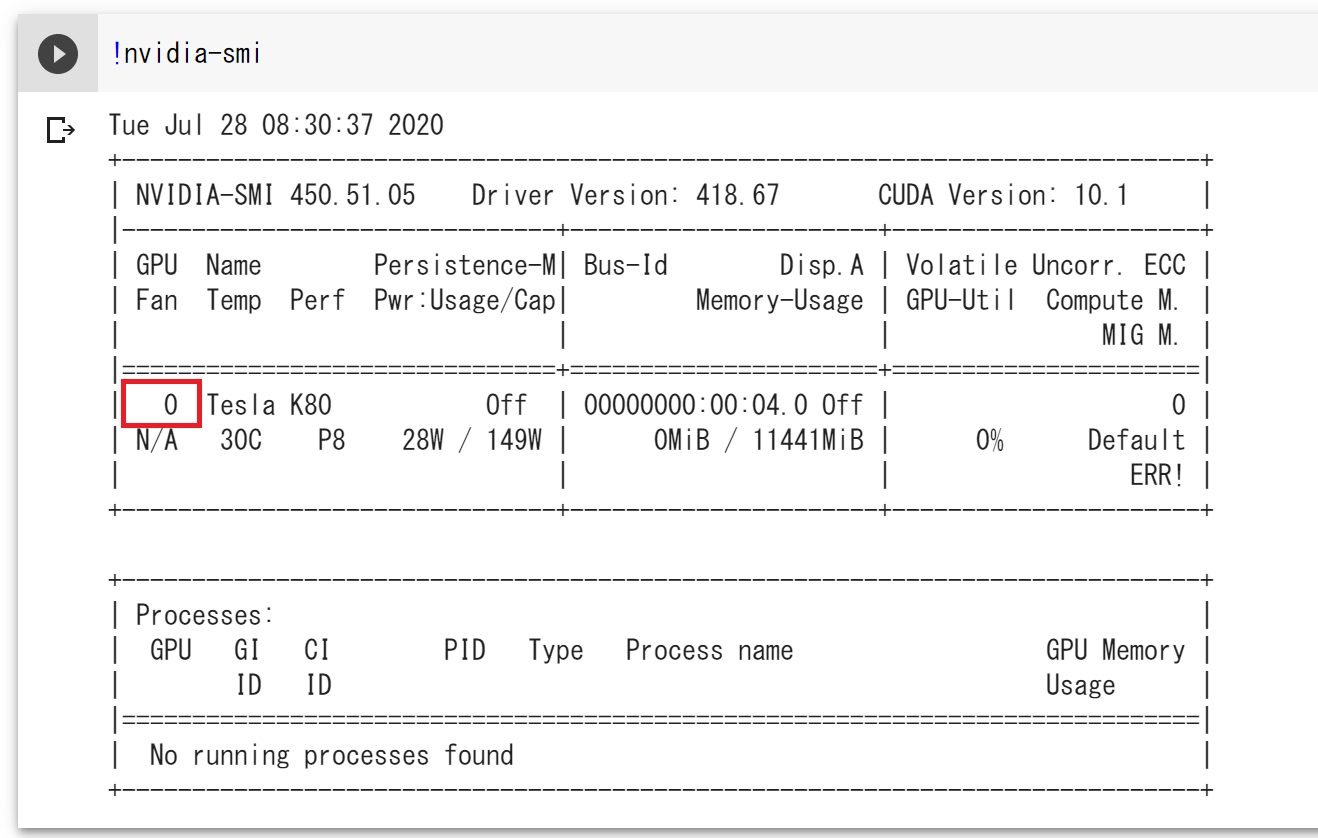This screenshot has height=838, width=1318.
Task: Click the Processes: header label
Action: pyautogui.click(x=205, y=615)
